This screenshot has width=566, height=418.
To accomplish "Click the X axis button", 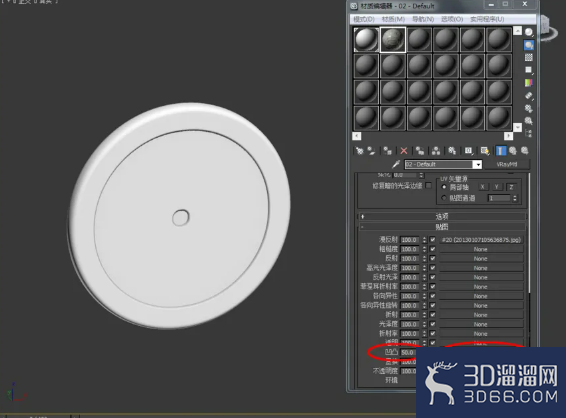I will tap(483, 187).
